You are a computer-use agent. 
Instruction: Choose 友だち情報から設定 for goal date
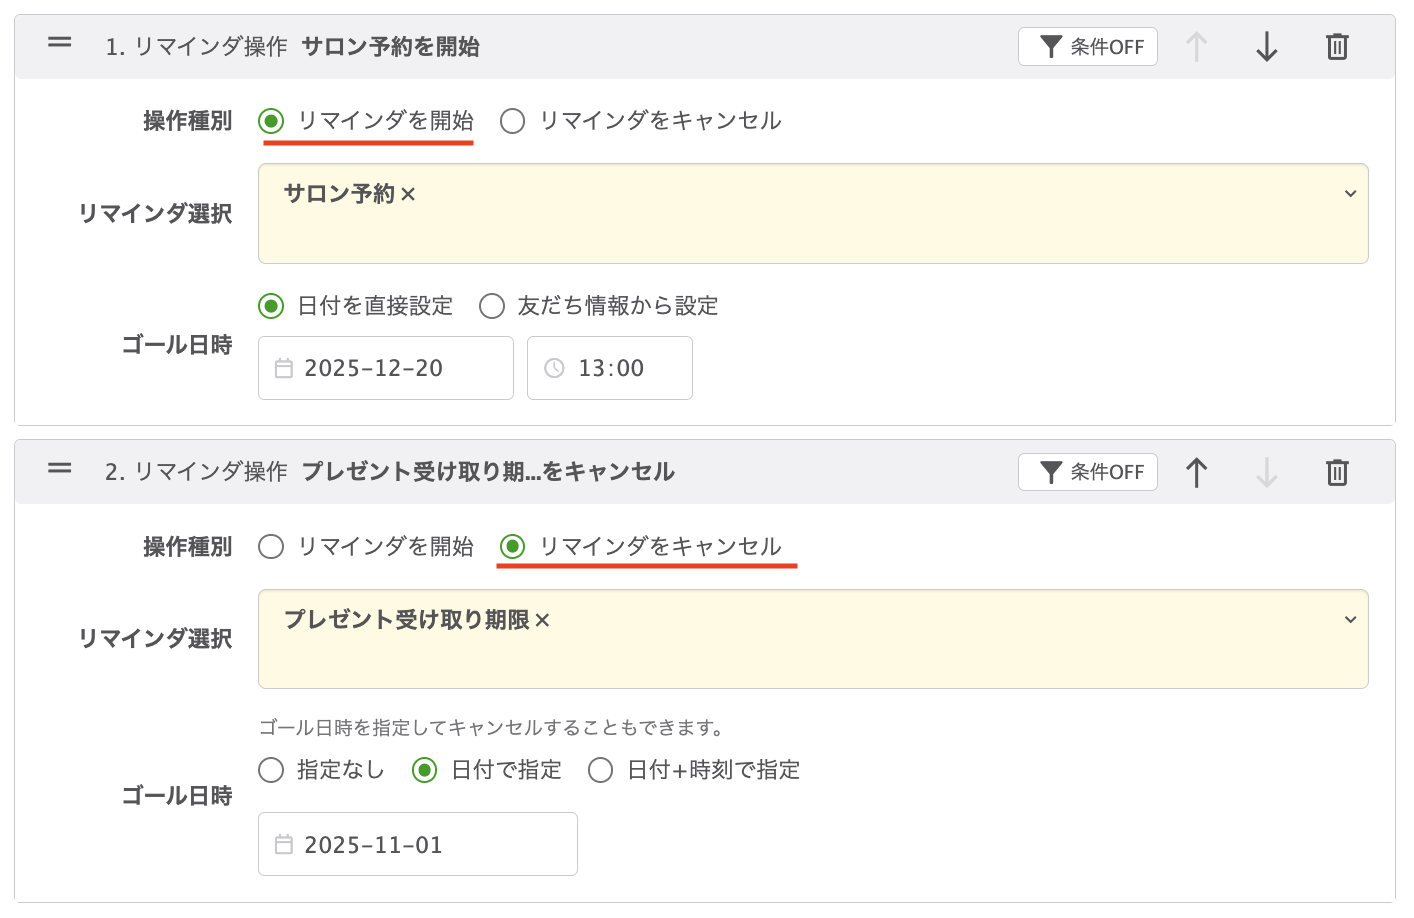[492, 306]
